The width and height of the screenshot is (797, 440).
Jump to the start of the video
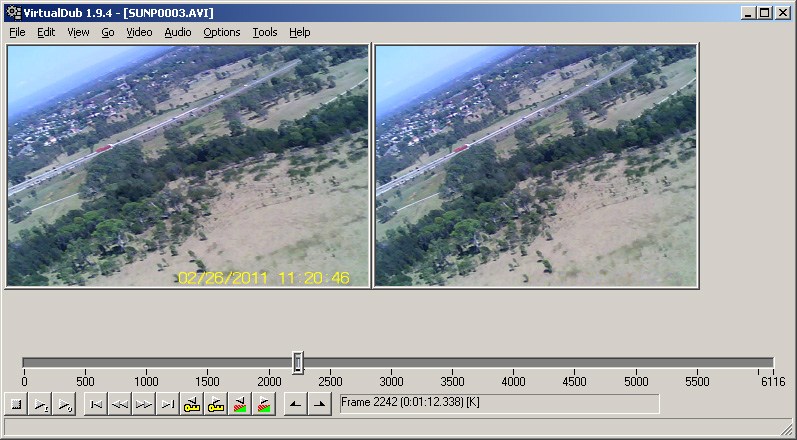click(96, 404)
